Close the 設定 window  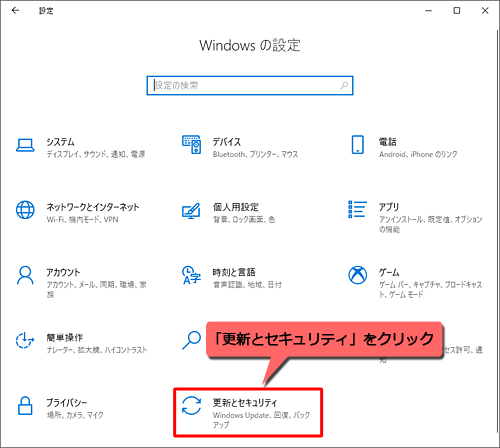click(x=485, y=11)
